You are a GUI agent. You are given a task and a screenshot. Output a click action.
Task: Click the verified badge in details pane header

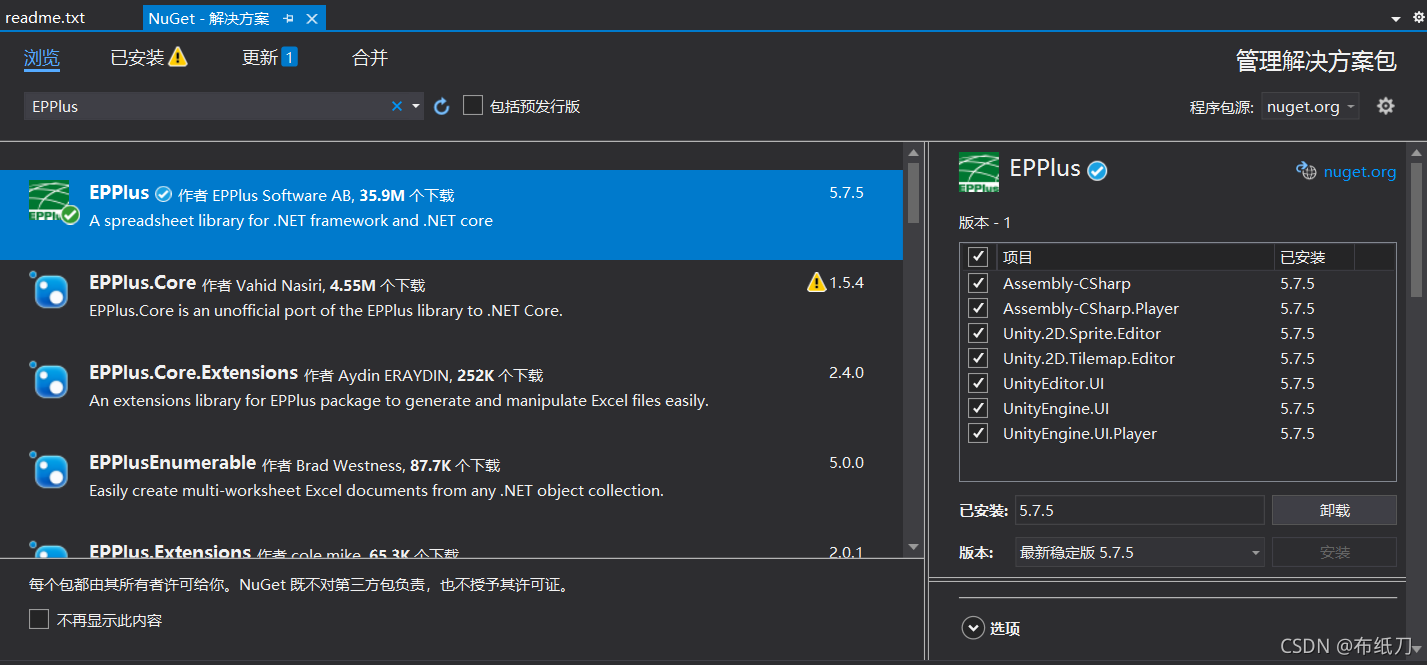[1097, 171]
